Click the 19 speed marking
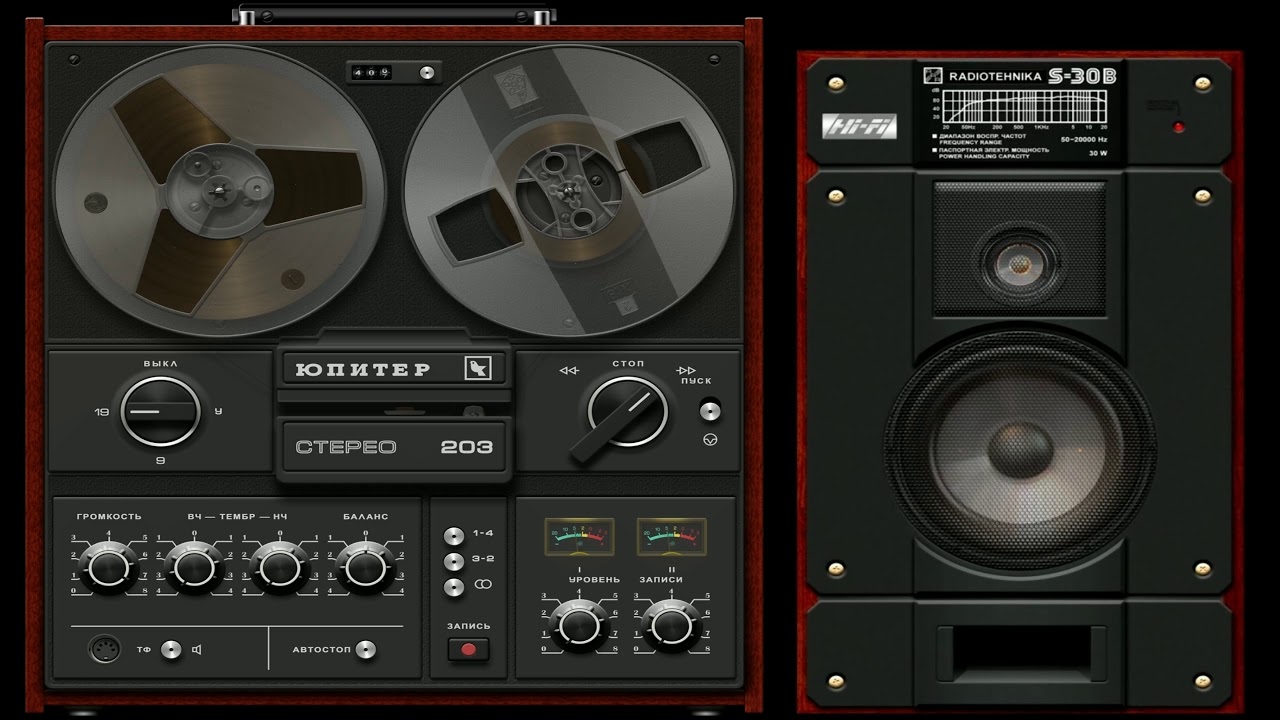Viewport: 1280px width, 720px height. tap(101, 412)
